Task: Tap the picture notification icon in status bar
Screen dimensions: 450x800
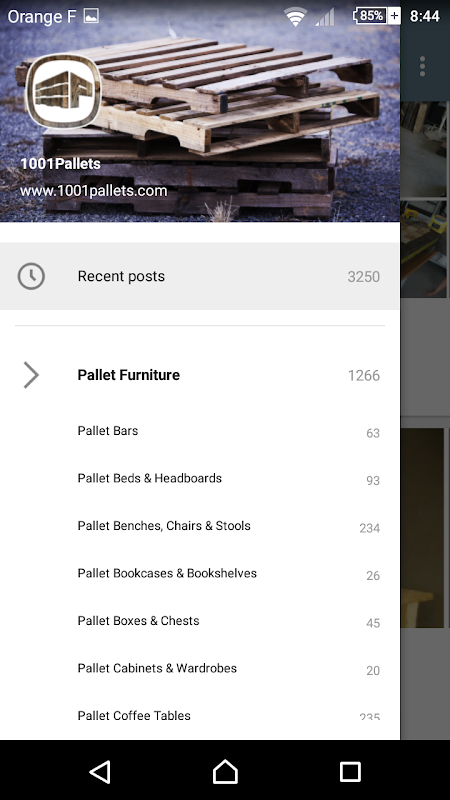Action: [91, 16]
